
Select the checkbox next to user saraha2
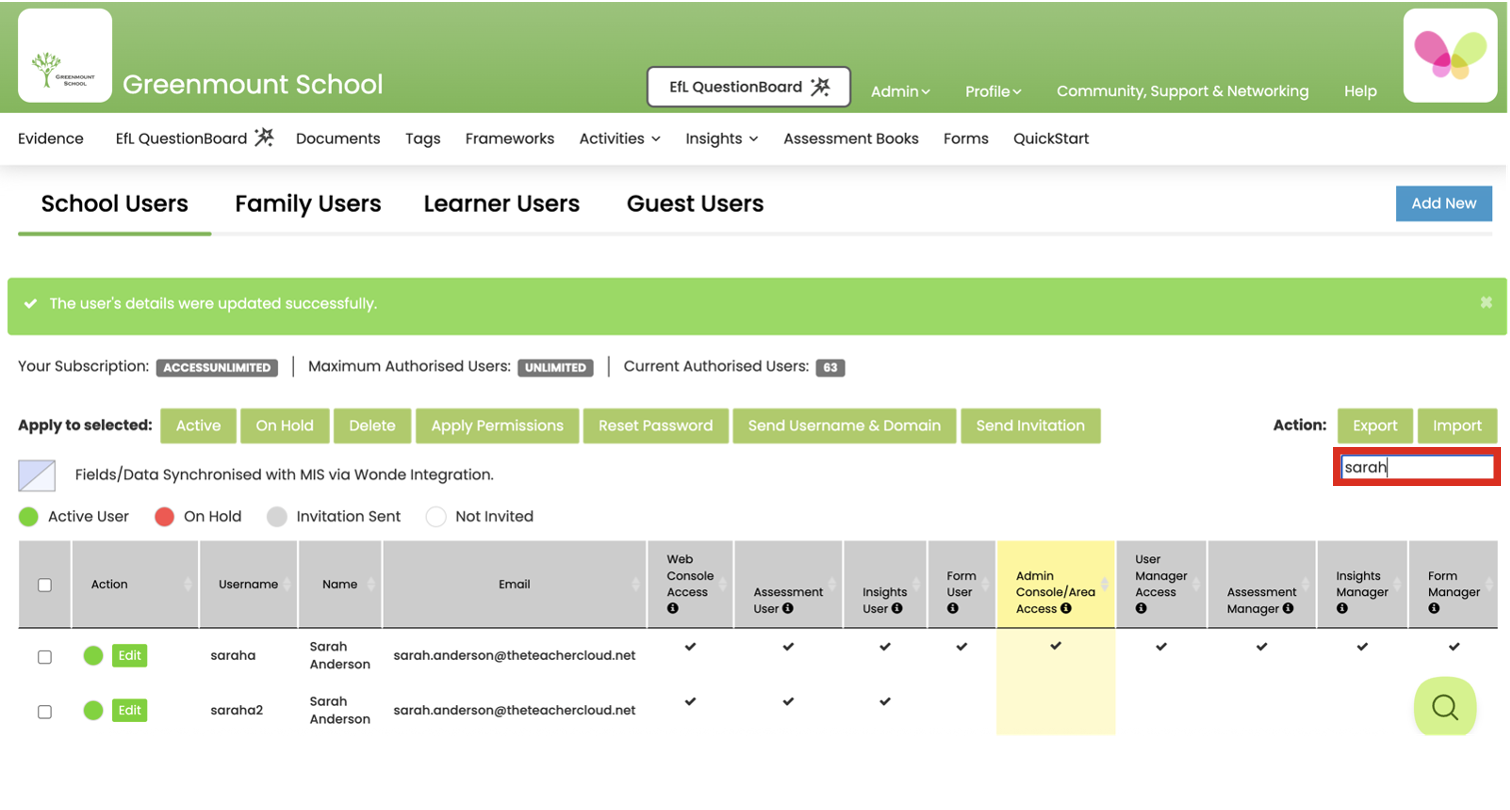(43, 711)
